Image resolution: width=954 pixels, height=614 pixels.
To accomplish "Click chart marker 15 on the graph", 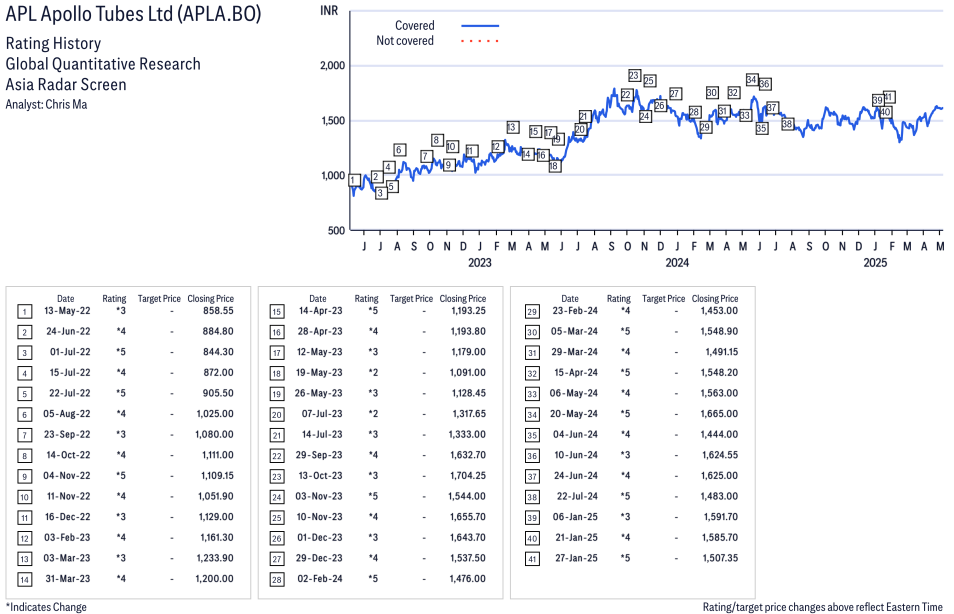I will 535,131.
